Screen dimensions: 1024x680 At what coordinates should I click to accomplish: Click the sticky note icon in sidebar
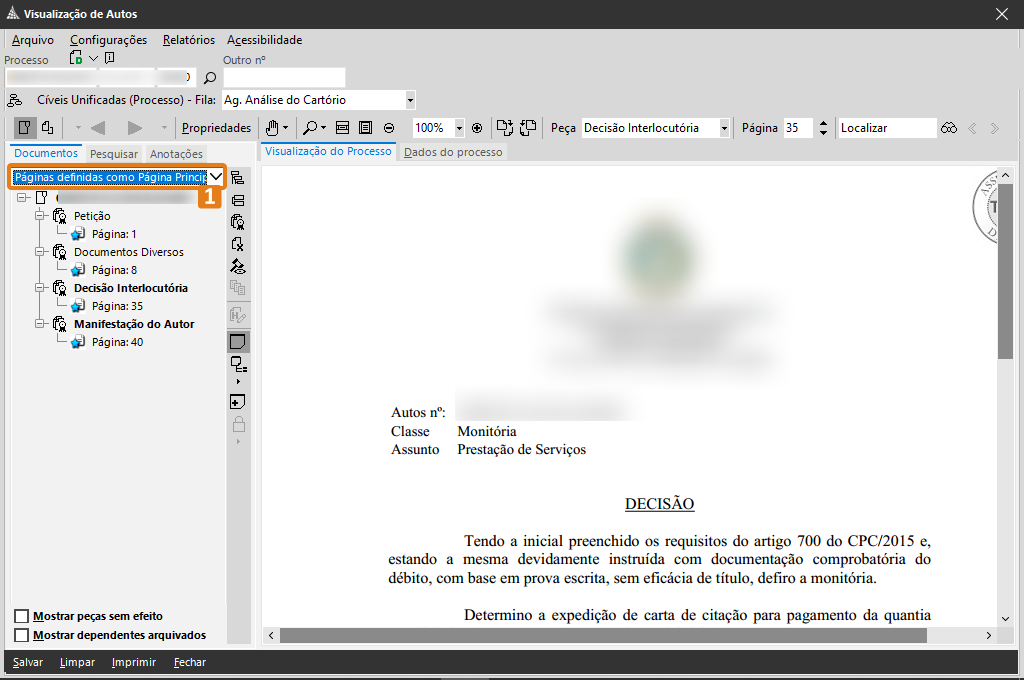(x=237, y=342)
